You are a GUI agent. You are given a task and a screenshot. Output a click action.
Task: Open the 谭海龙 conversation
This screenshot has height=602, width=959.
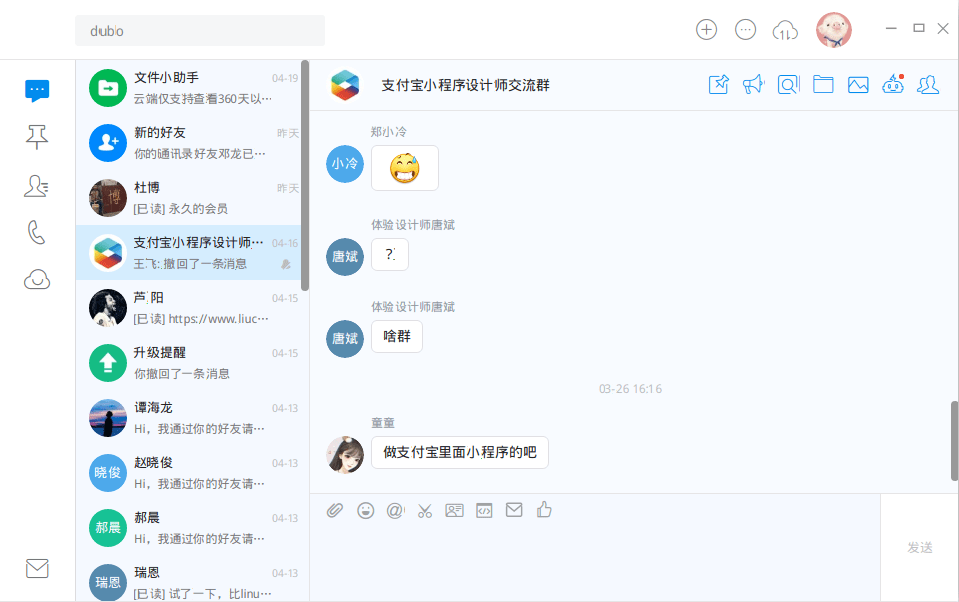click(x=190, y=418)
